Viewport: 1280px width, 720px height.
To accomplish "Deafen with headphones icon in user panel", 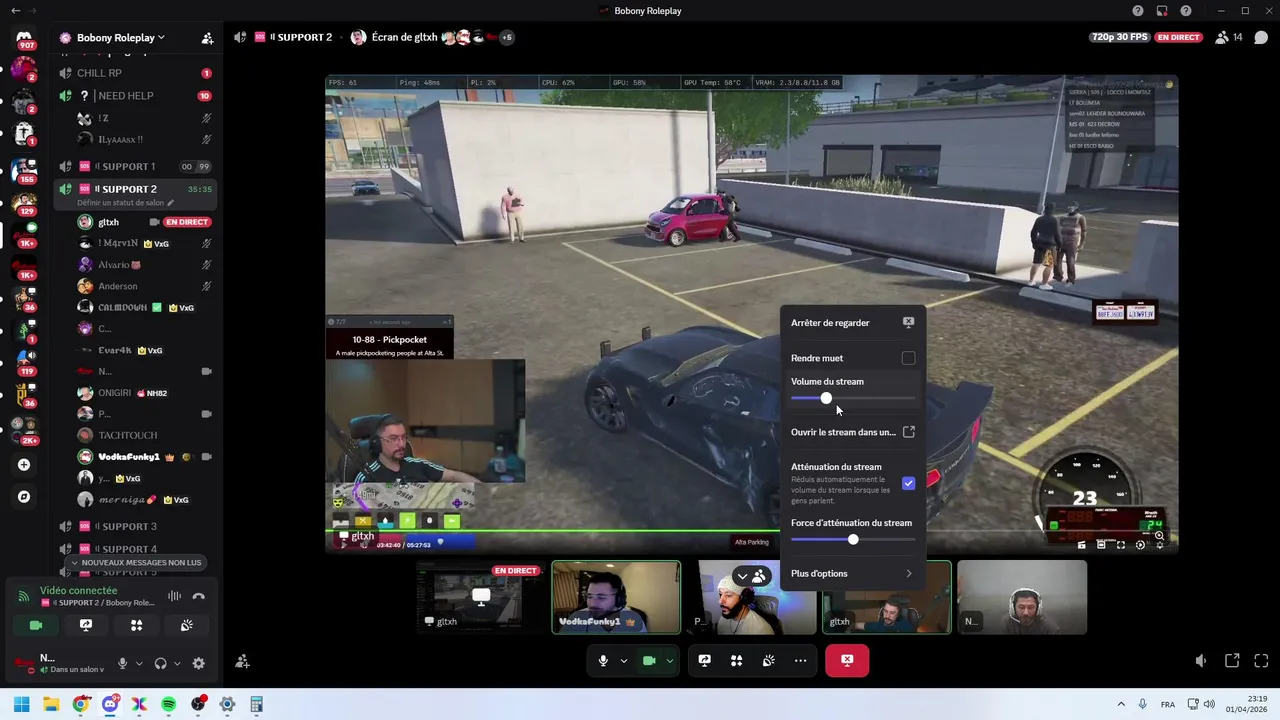I will [x=160, y=663].
